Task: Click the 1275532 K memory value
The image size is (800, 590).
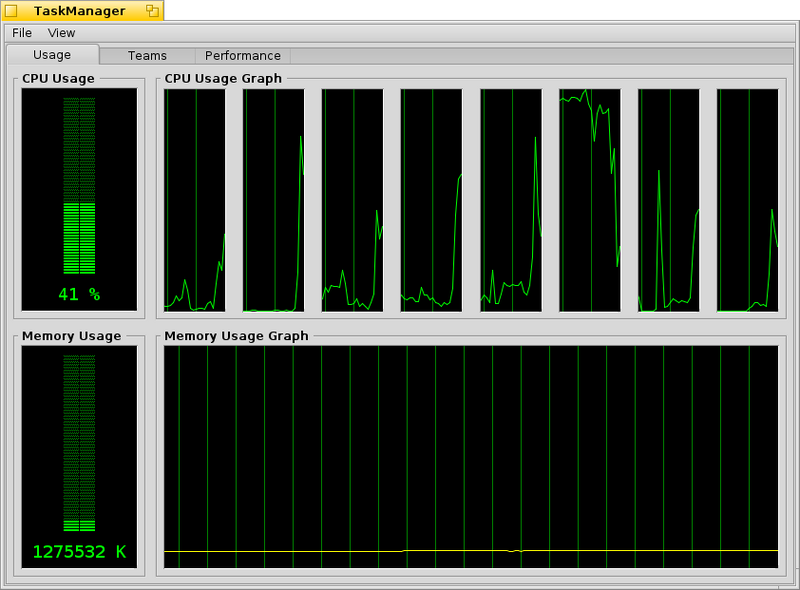Action: point(79,552)
